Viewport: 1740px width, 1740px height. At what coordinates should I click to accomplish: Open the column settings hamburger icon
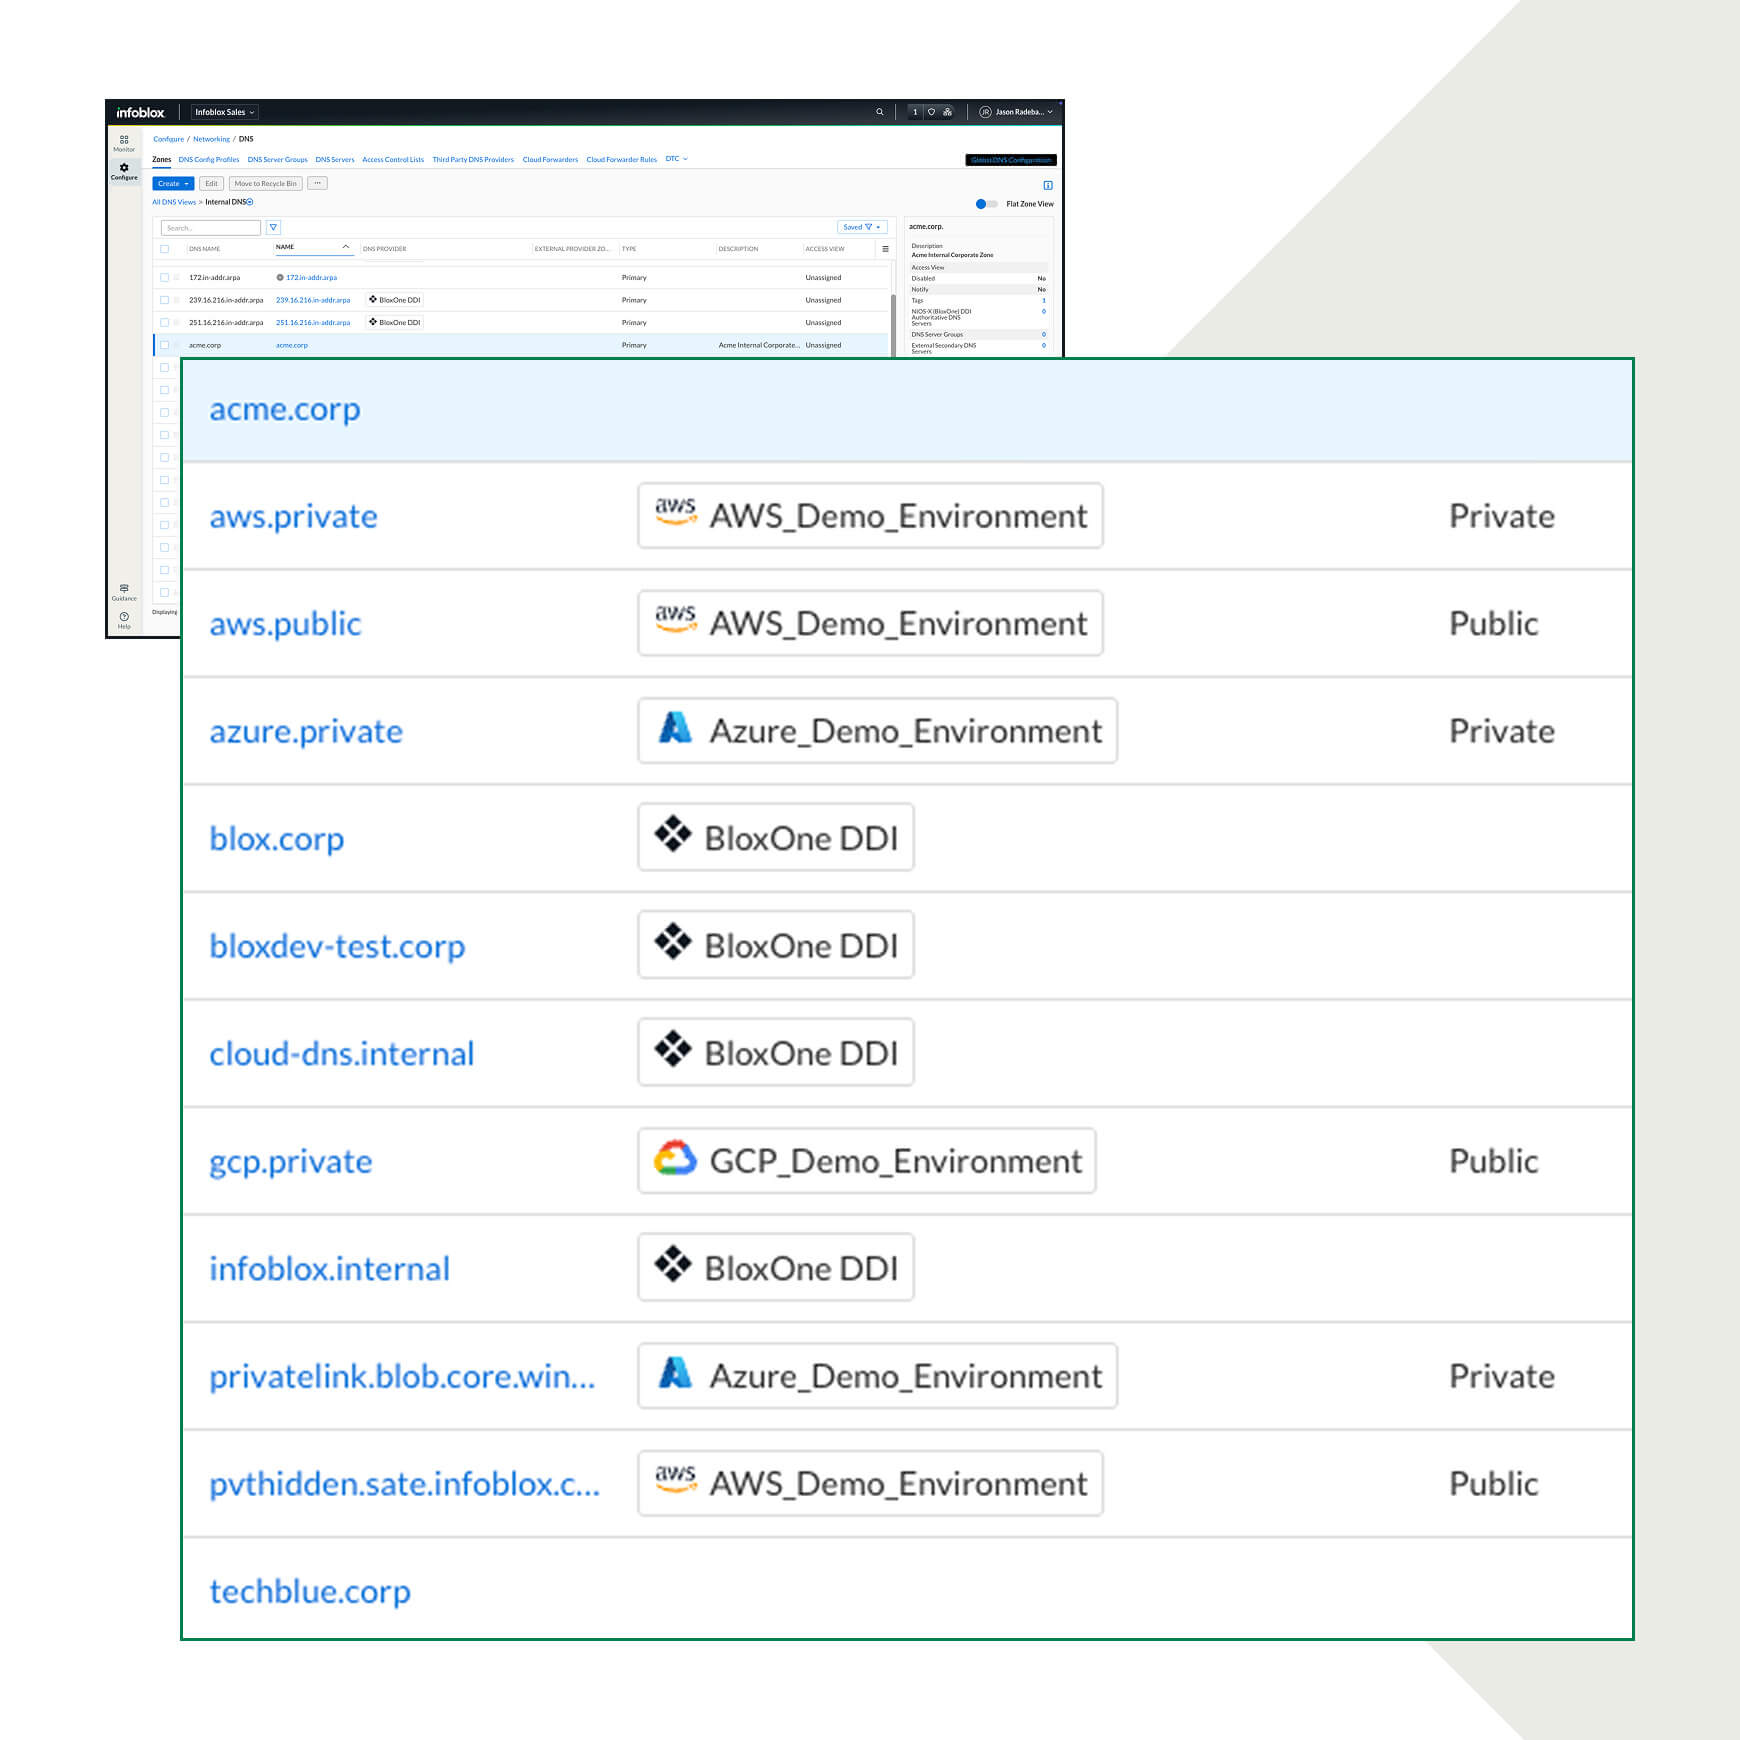885,249
